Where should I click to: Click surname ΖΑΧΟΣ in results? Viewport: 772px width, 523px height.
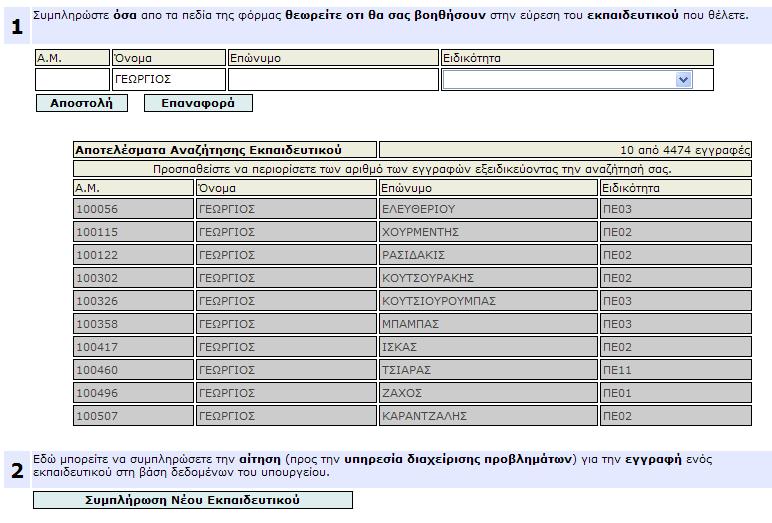[x=402, y=393]
